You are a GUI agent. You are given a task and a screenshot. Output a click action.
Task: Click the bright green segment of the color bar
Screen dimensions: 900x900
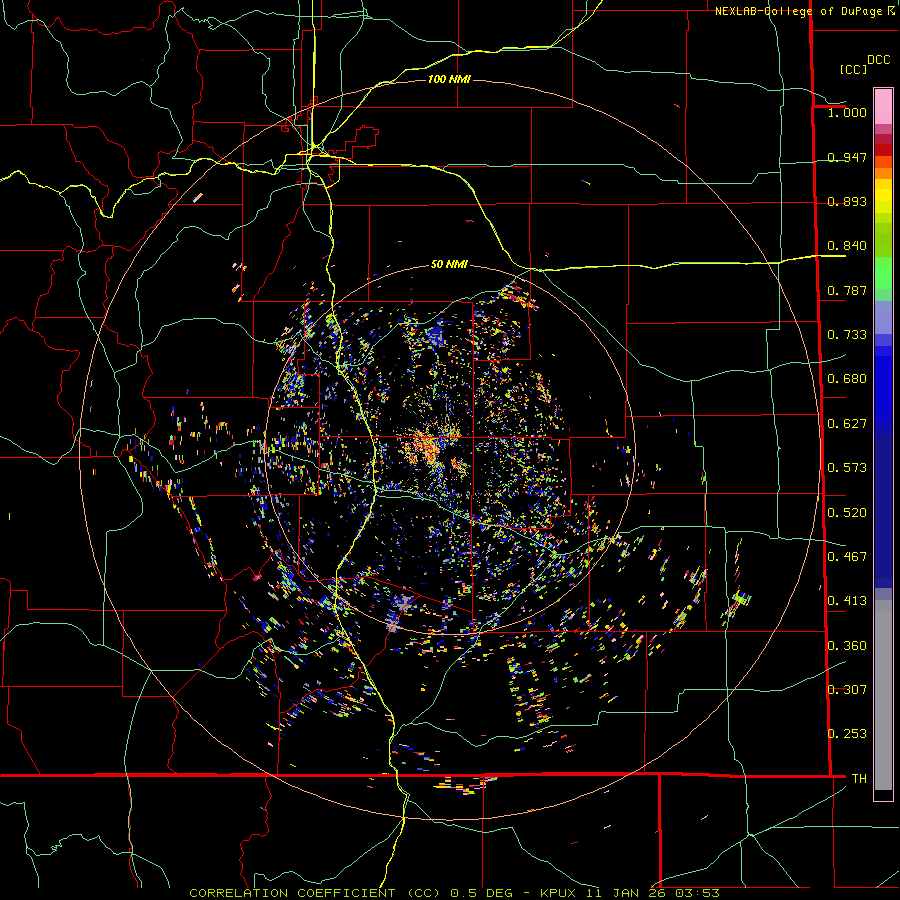coord(883,272)
